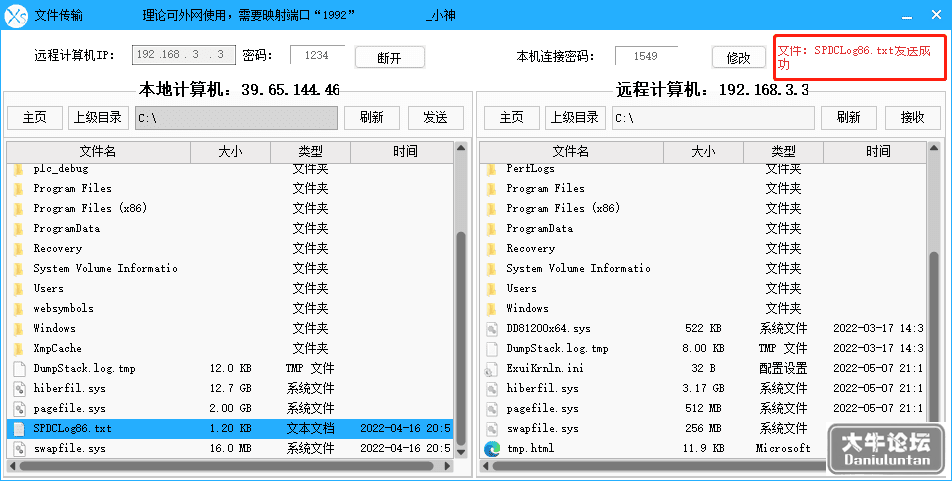Screen dimensions: 952x481
Task: Click the local hiberfil.sys system file icon
Action: (x=19, y=389)
